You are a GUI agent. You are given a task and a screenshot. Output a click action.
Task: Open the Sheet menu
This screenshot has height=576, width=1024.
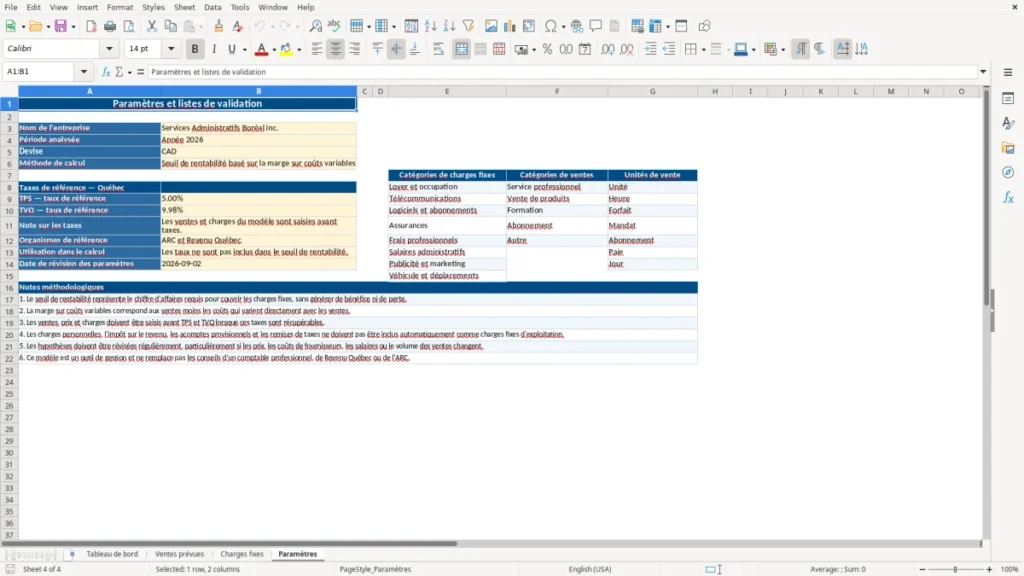pyautogui.click(x=184, y=7)
